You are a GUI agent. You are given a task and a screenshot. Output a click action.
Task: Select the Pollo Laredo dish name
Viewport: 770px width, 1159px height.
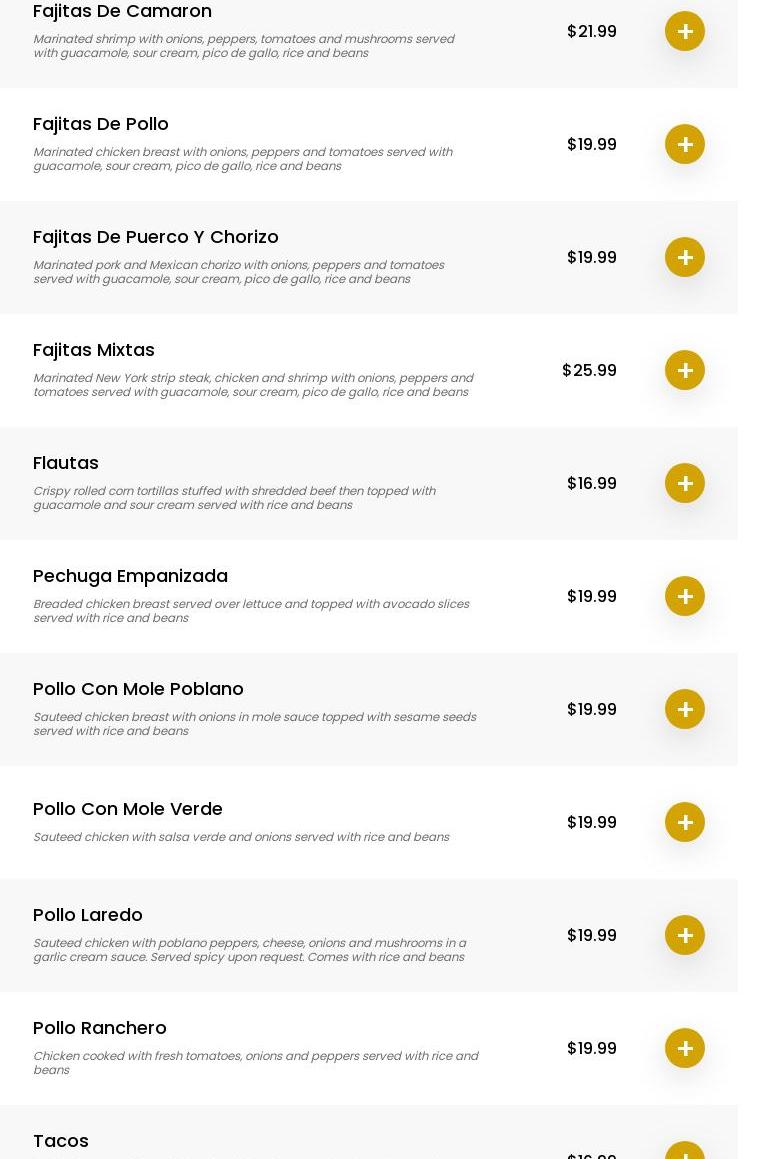coord(88,915)
